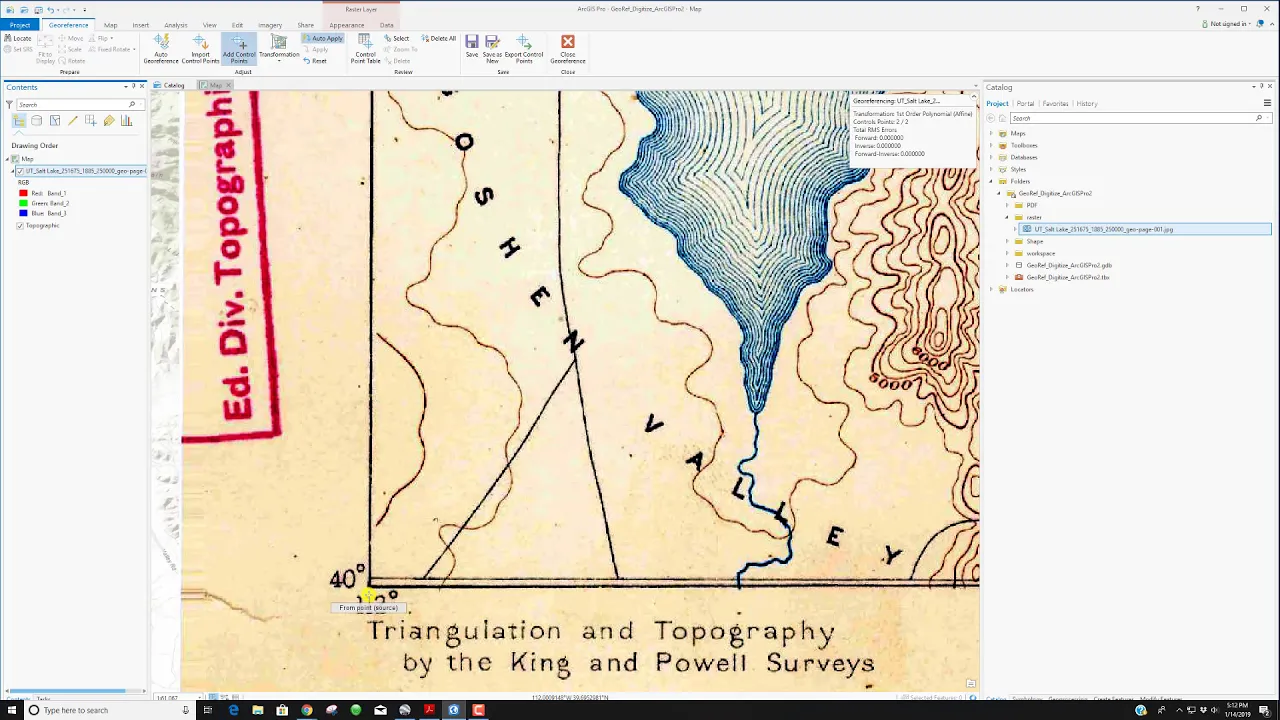Select List By Drawing Order icon
The height and width of the screenshot is (720, 1280).
tap(19, 121)
